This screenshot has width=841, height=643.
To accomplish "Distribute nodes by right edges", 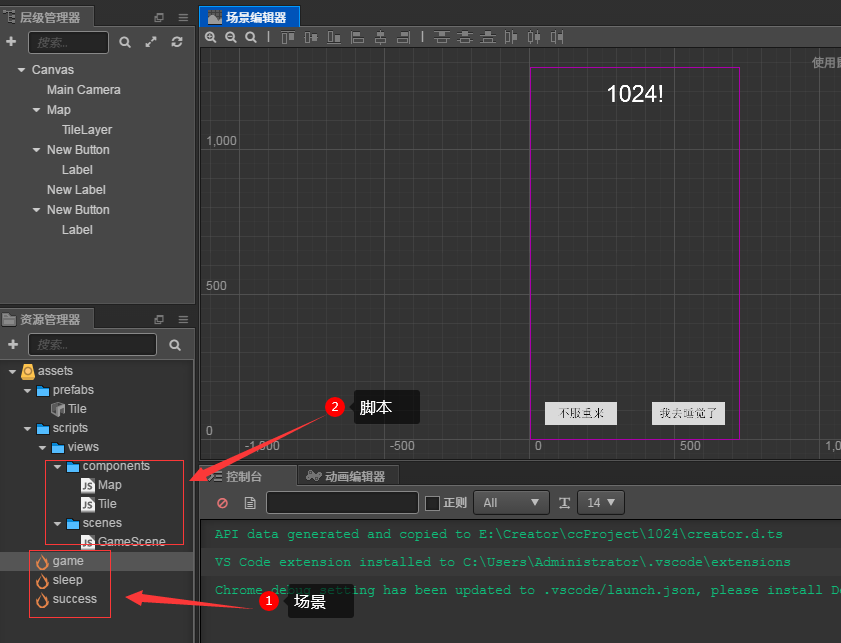I will [x=557, y=37].
